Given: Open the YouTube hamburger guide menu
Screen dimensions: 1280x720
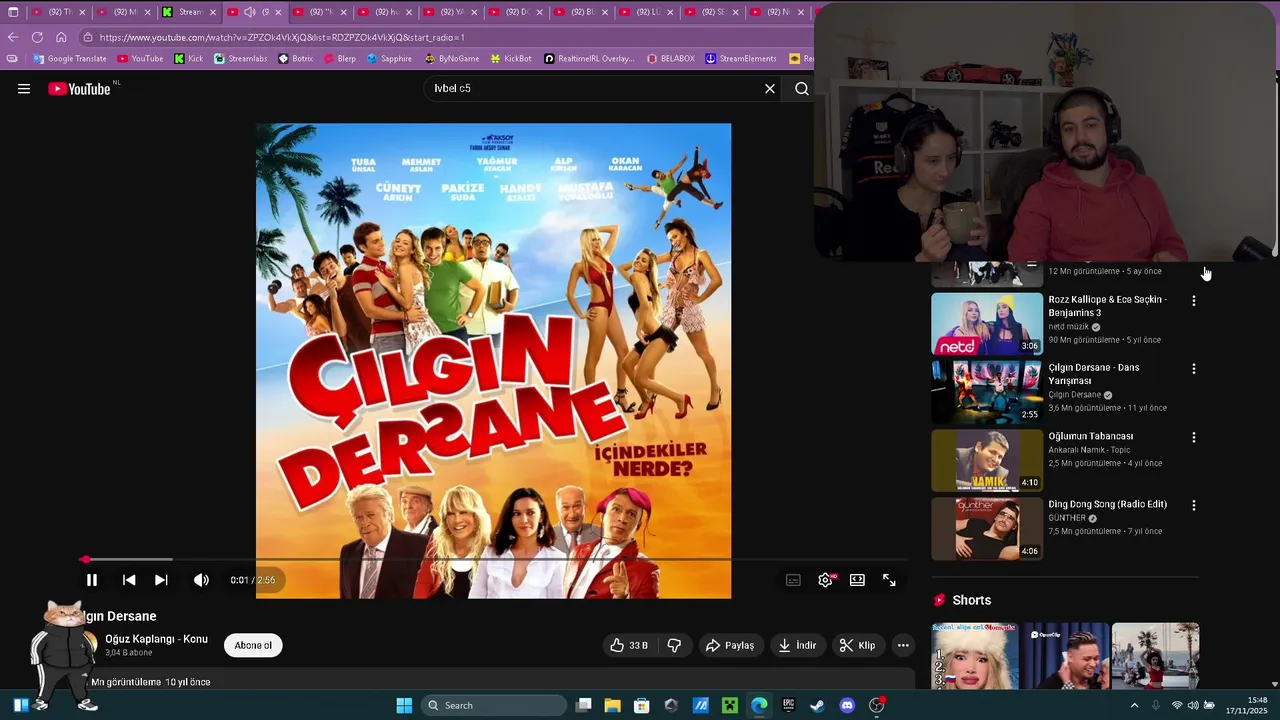Looking at the screenshot, I should [x=24, y=89].
